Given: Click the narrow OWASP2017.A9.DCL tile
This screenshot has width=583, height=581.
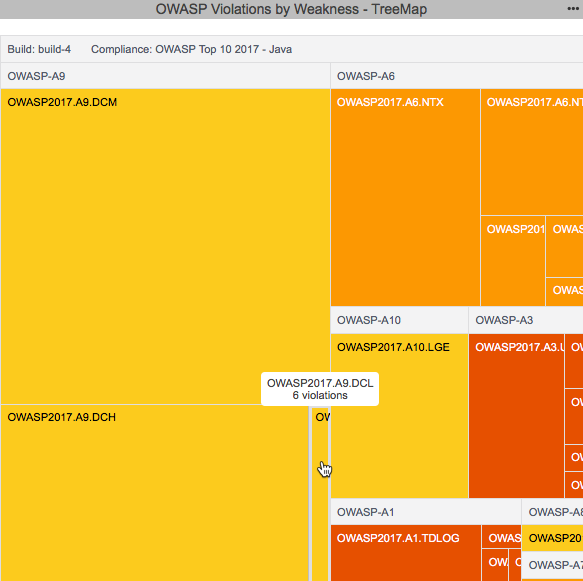Looking at the screenshot, I should point(320,494).
